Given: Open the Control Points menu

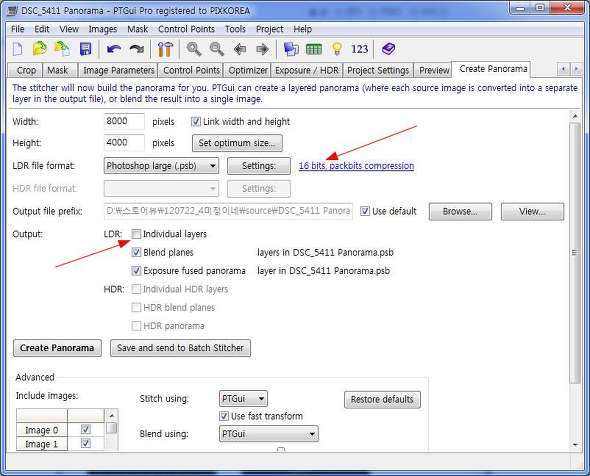Looking at the screenshot, I should coord(186,29).
